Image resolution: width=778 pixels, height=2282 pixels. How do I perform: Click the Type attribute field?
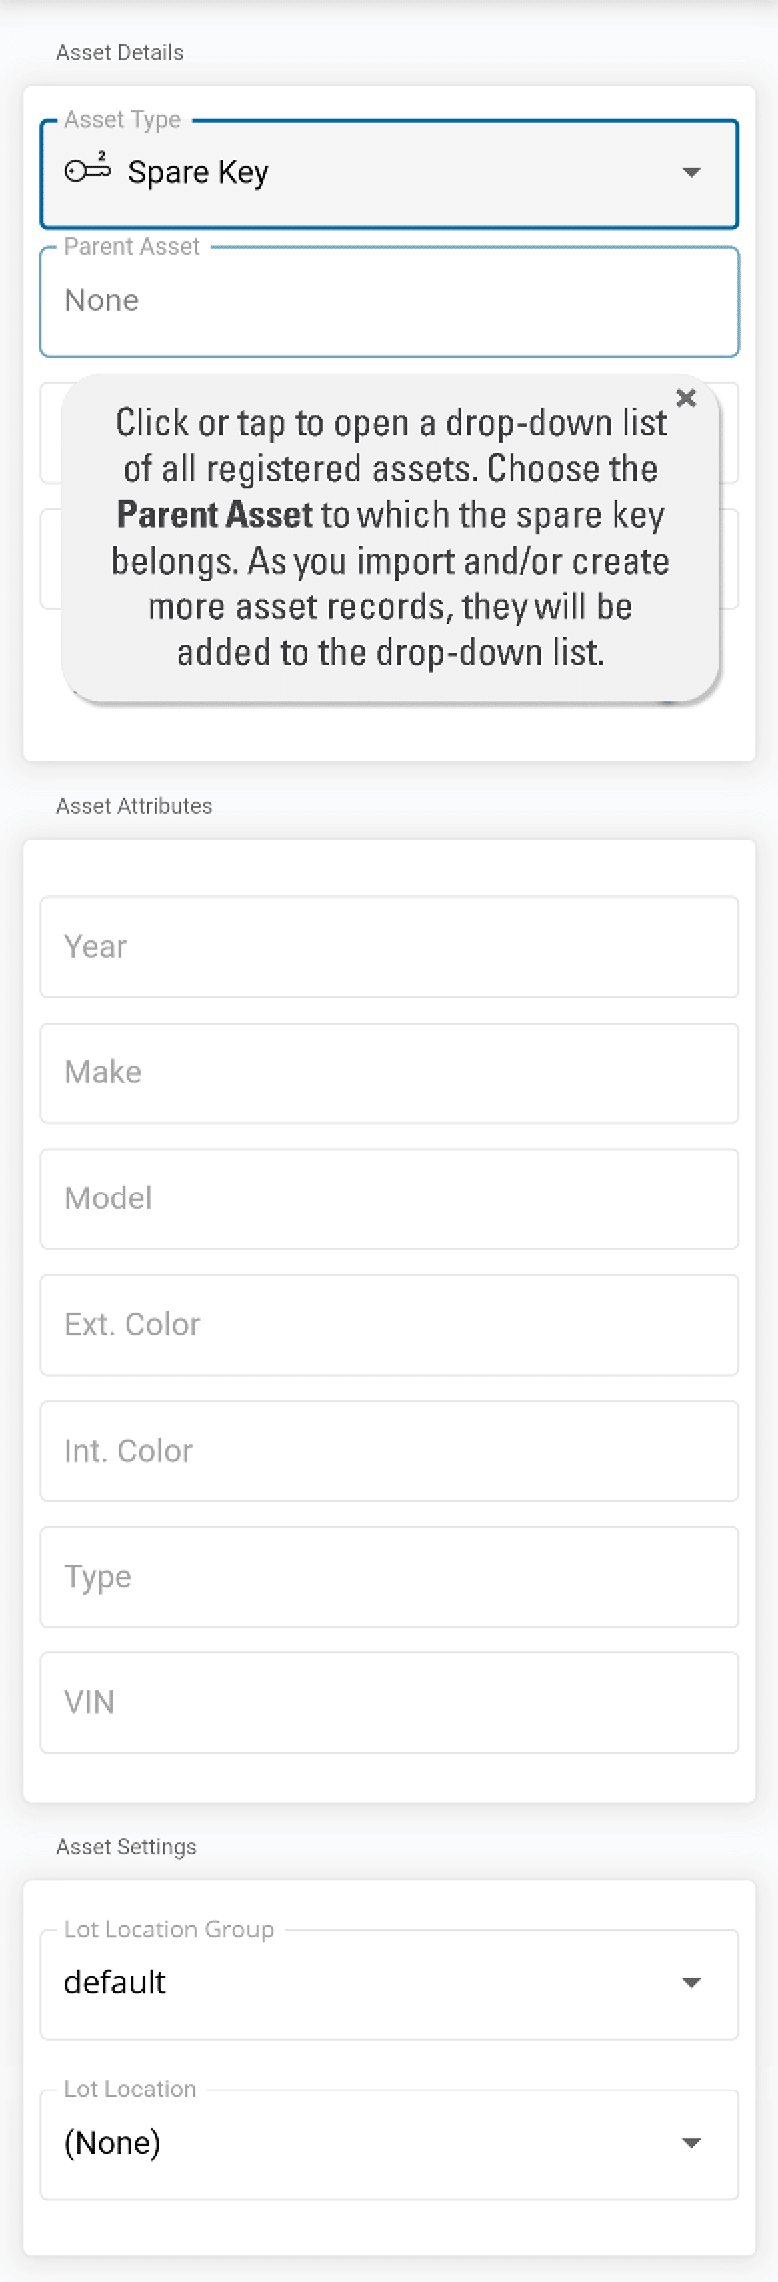click(x=389, y=1577)
